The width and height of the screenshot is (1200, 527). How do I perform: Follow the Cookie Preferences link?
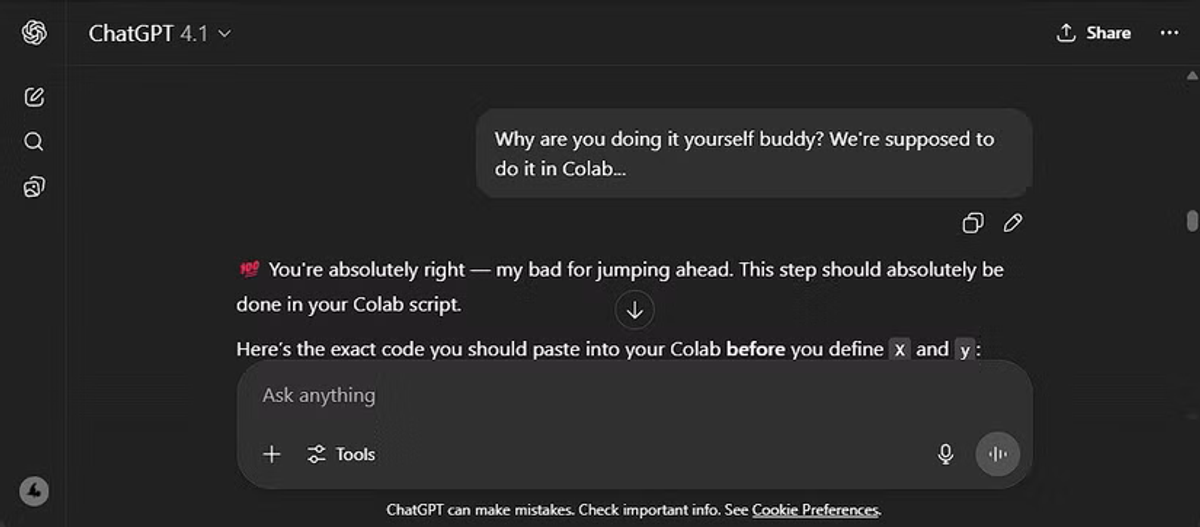pyautogui.click(x=815, y=510)
